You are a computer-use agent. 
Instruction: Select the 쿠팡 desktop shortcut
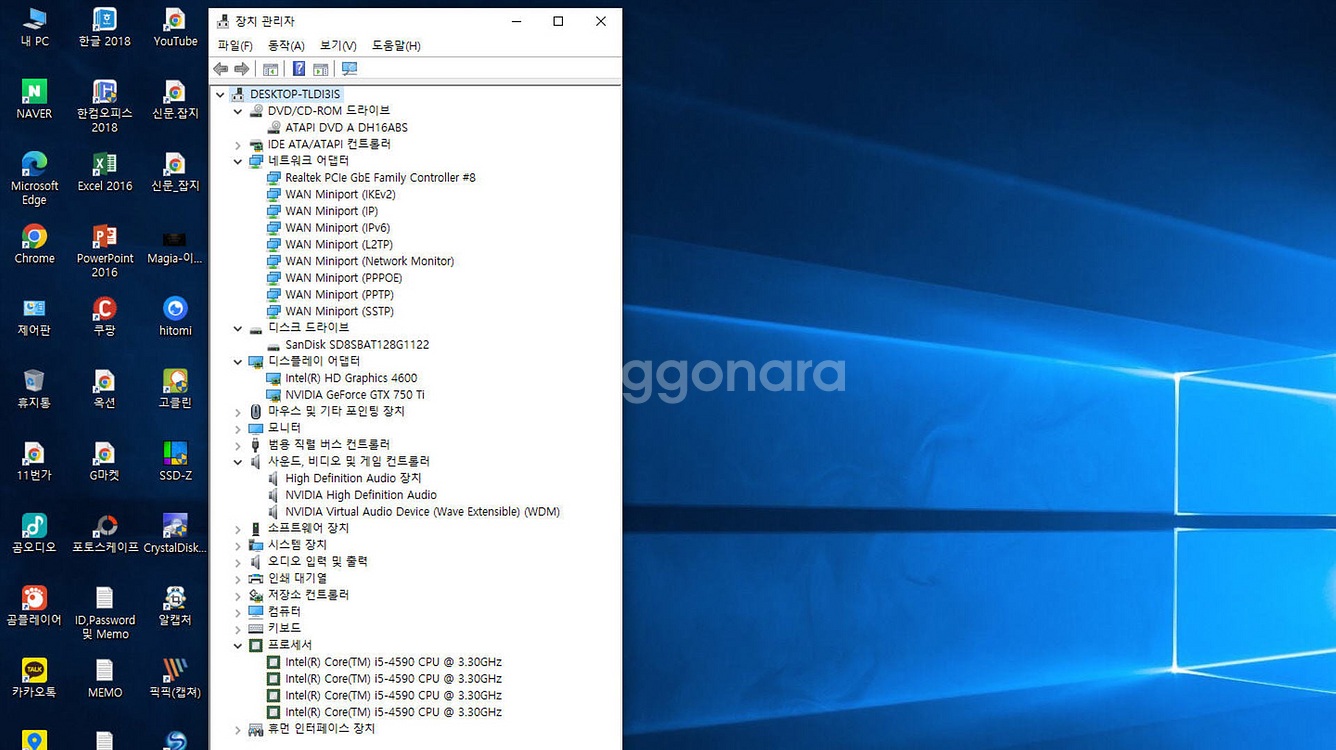(x=104, y=315)
